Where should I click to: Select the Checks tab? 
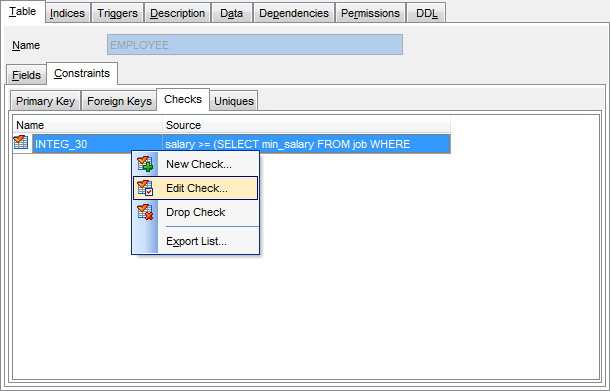(183, 99)
